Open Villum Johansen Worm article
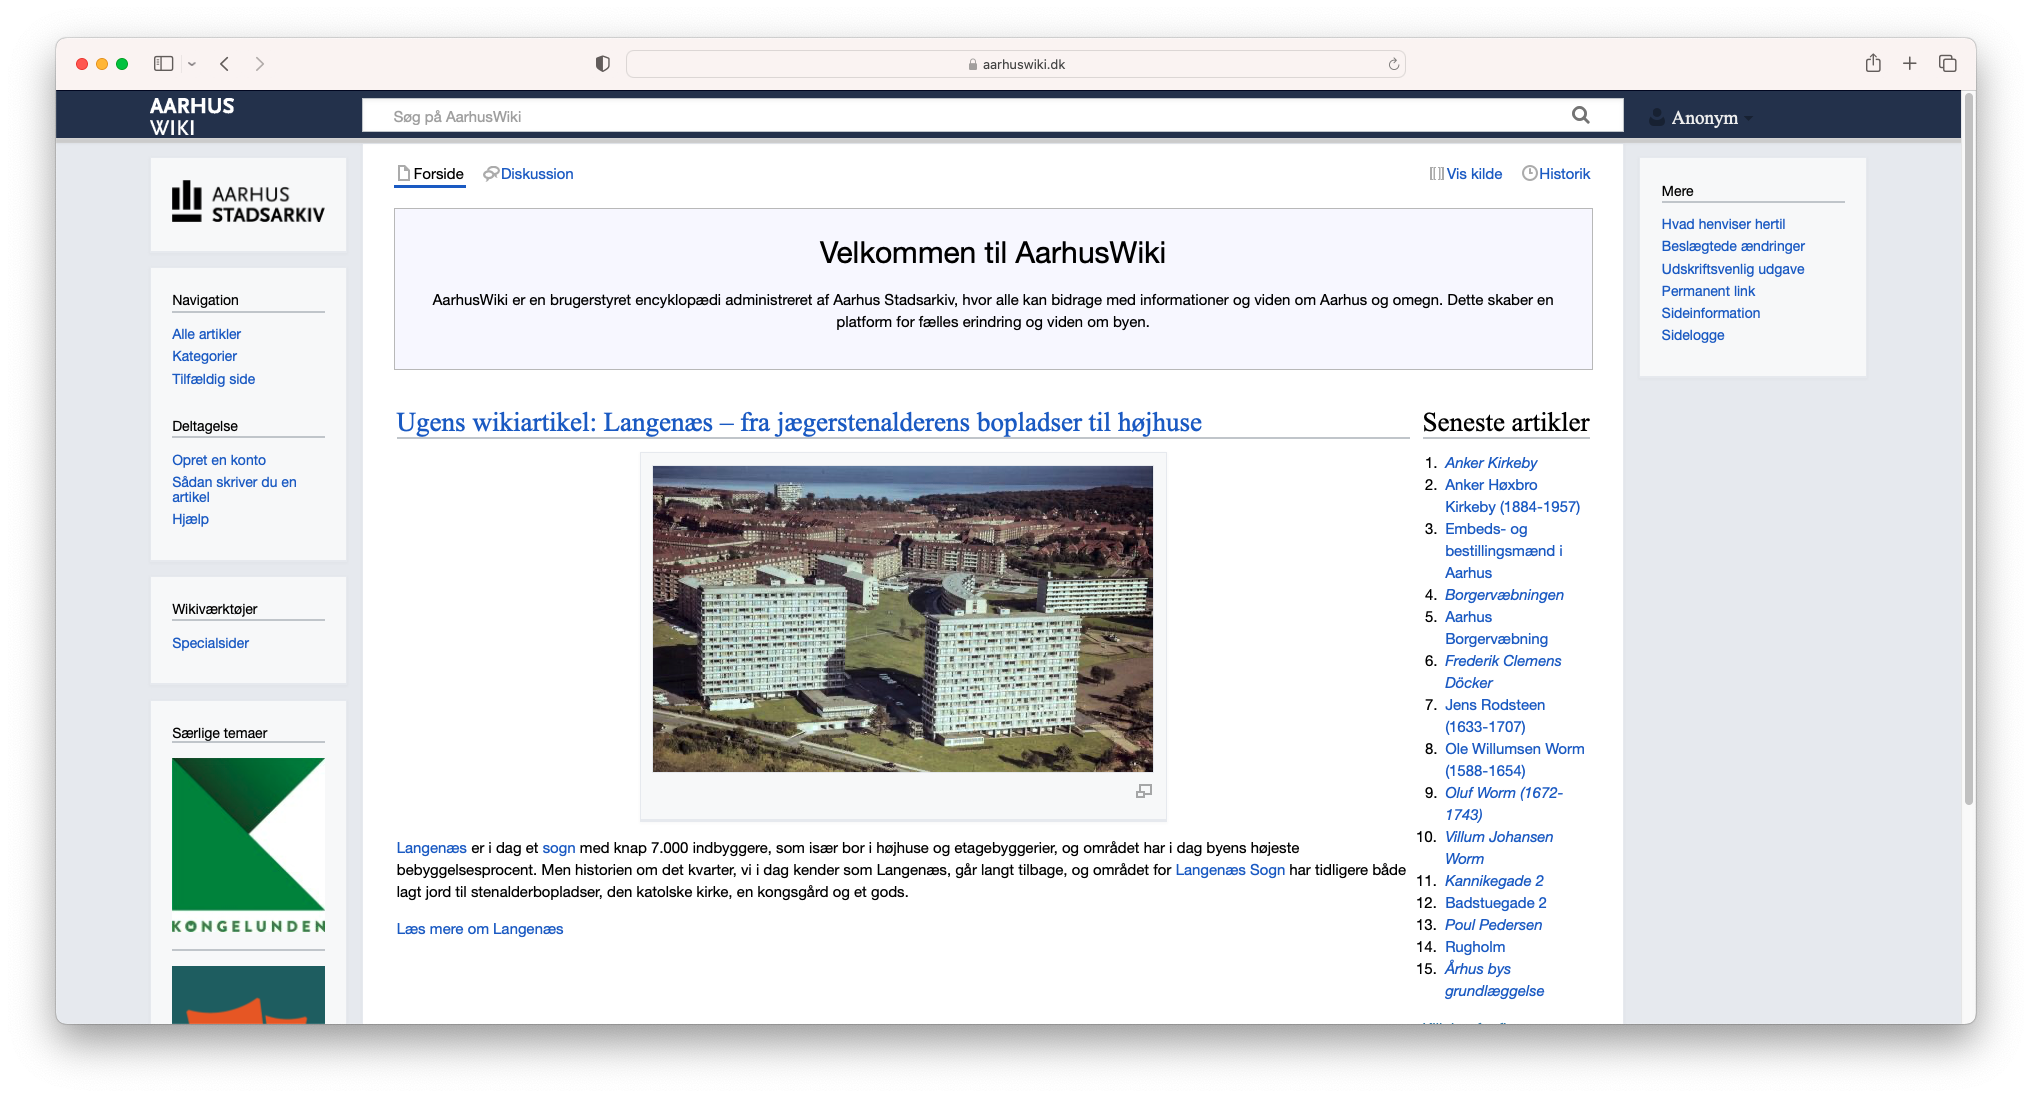Image resolution: width=2032 pixels, height=1098 pixels. click(x=1498, y=848)
